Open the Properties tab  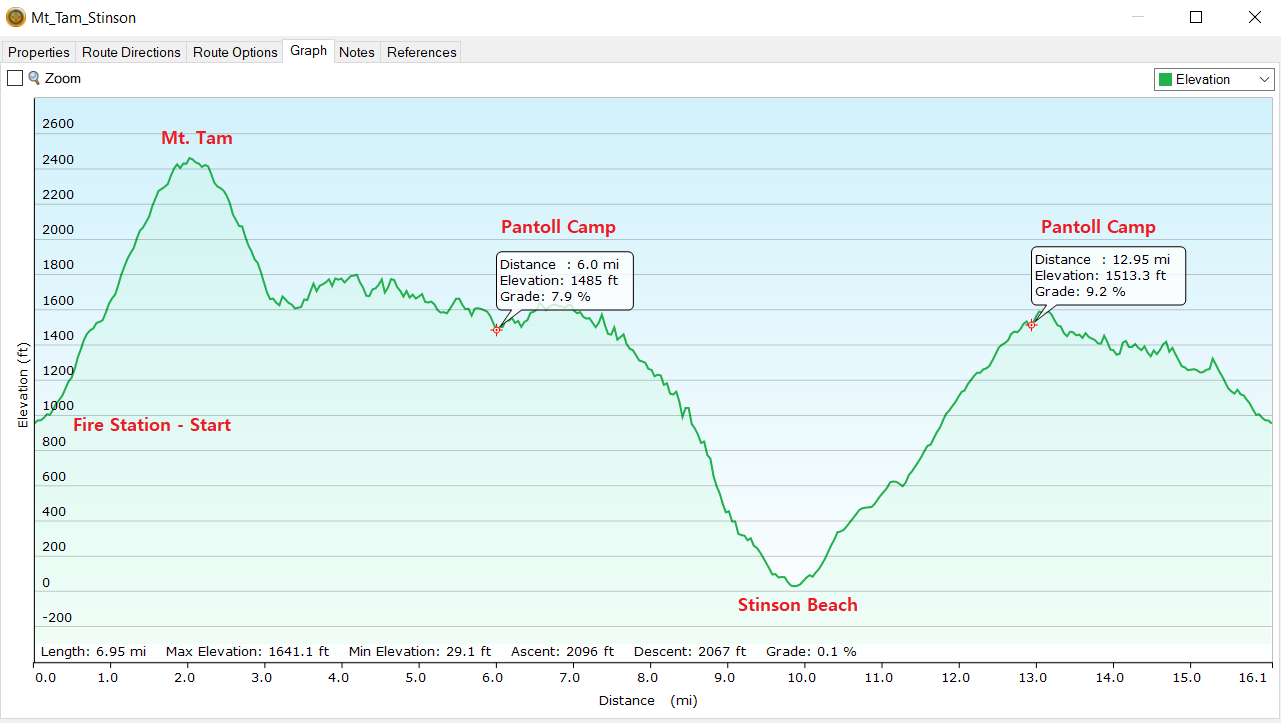click(x=39, y=52)
